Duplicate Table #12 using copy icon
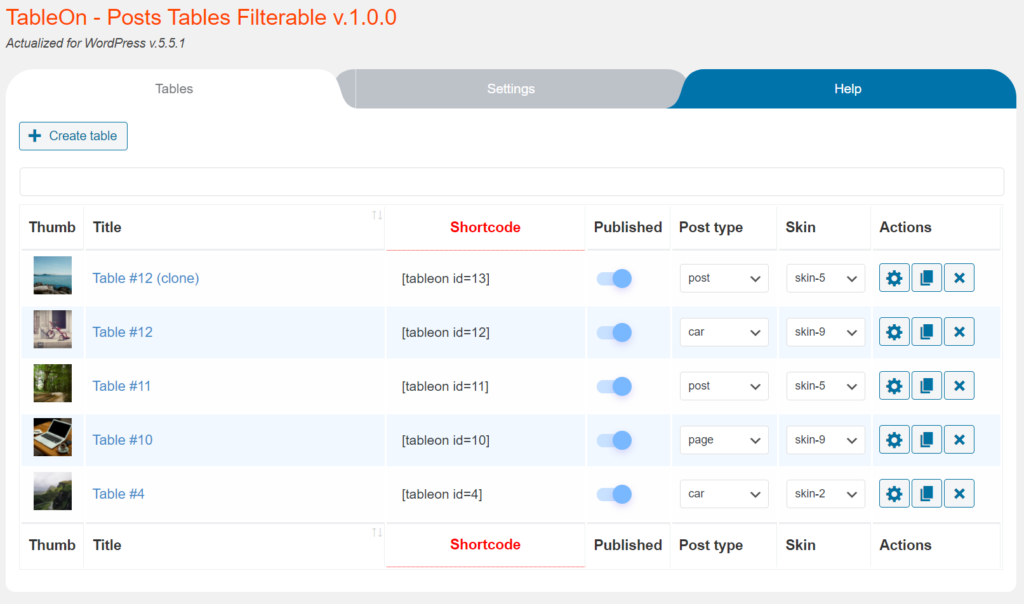 [926, 332]
